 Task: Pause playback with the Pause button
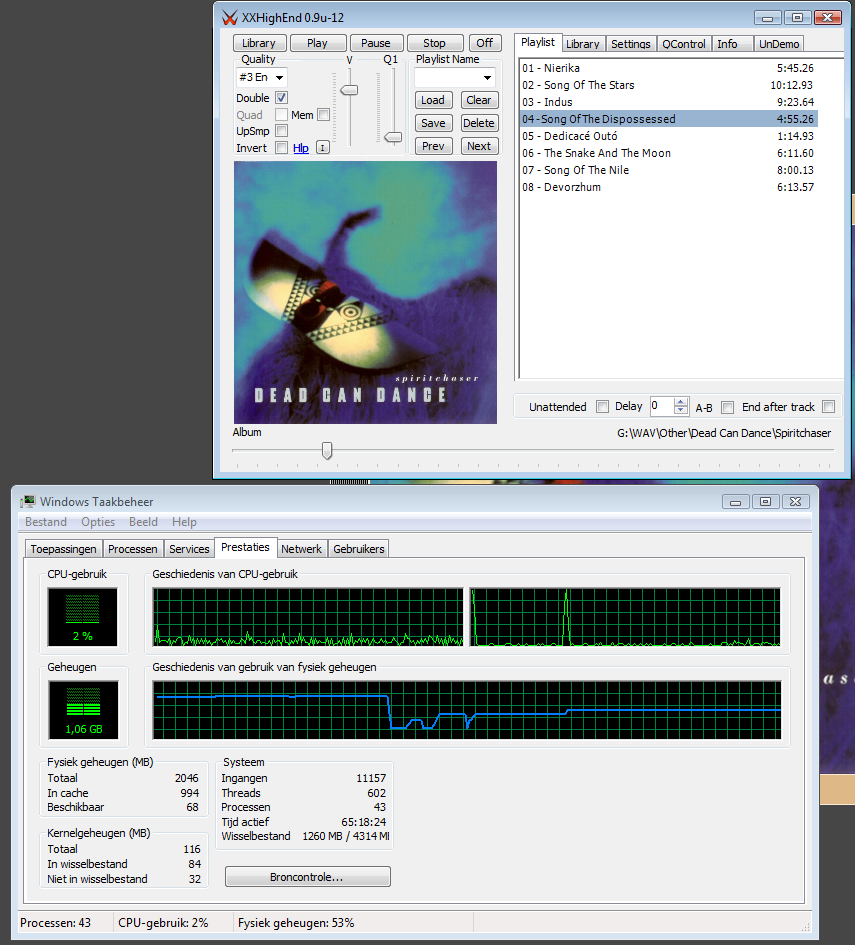pos(375,43)
